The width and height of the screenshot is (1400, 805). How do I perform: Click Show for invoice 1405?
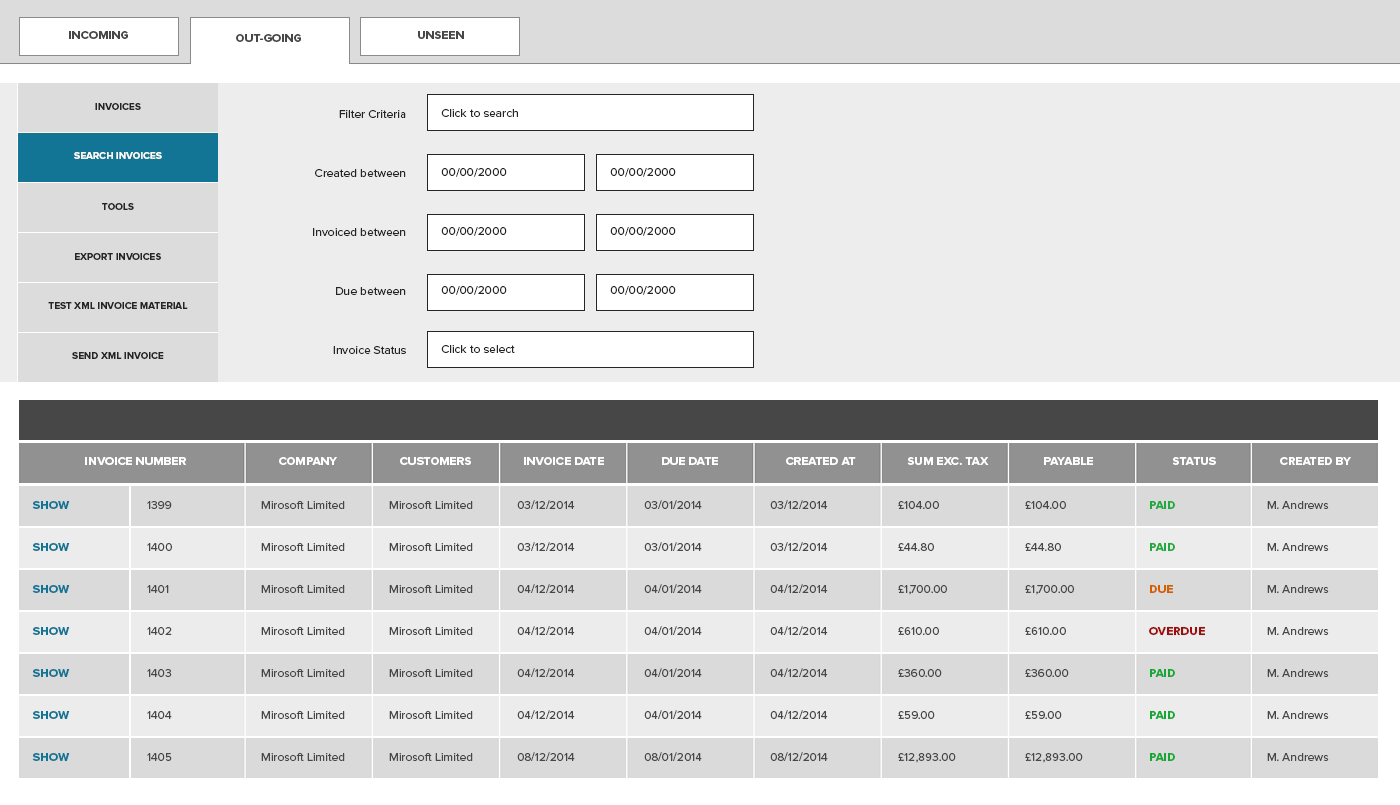point(51,758)
